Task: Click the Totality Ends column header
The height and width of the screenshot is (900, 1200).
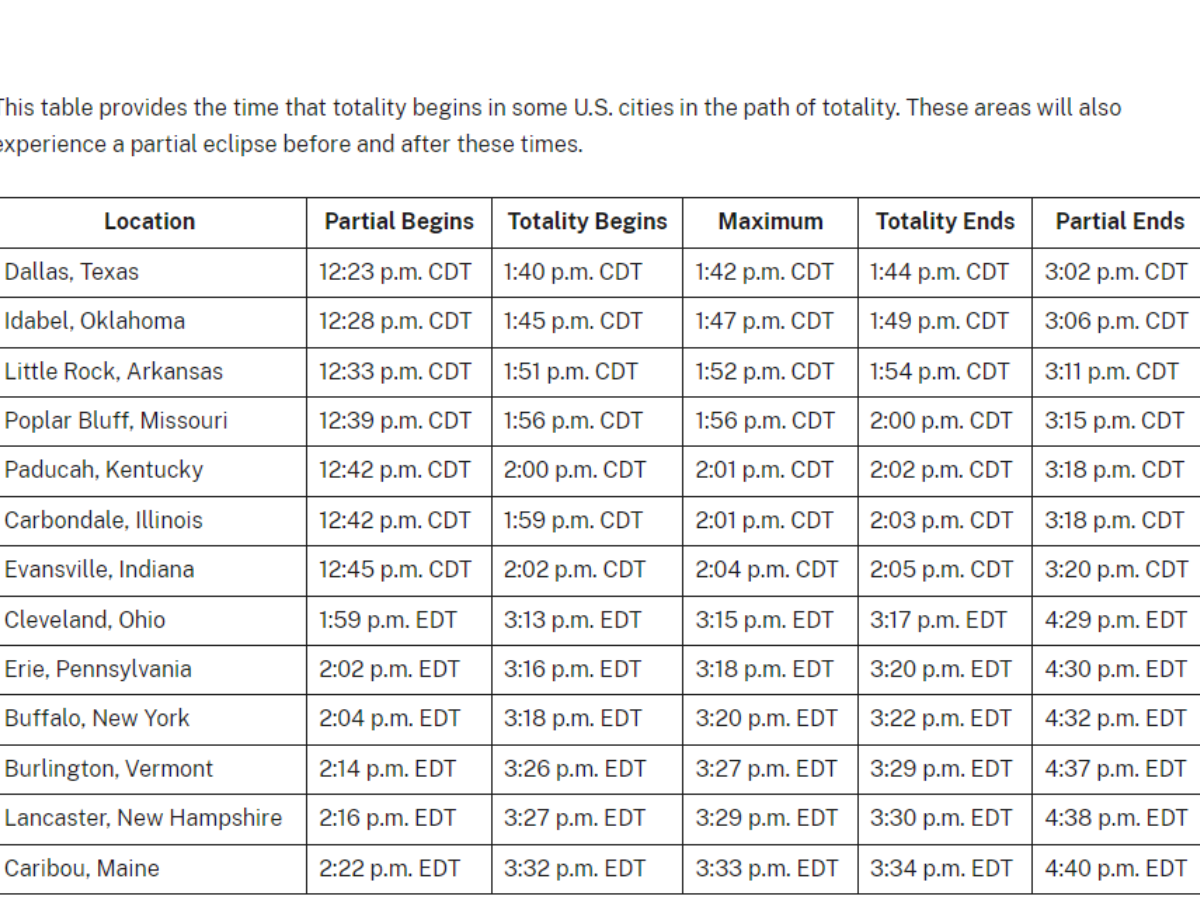Action: pos(945,222)
